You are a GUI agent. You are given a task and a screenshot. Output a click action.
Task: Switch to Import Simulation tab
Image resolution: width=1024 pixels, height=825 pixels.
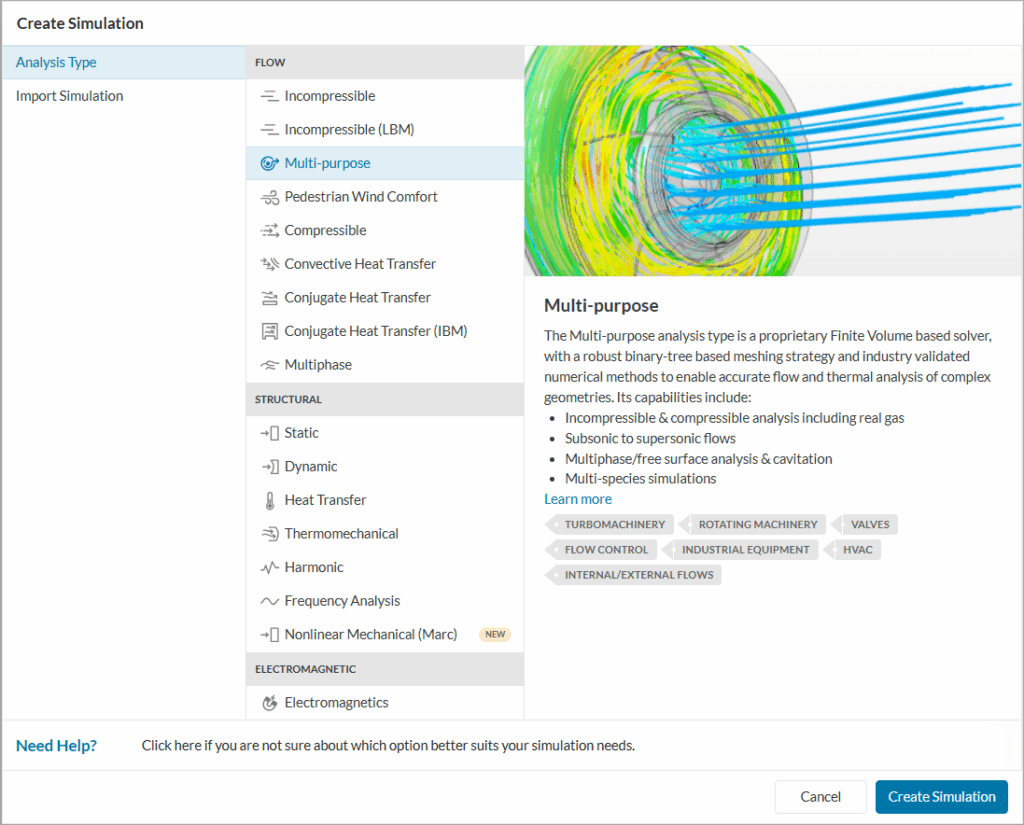tap(69, 96)
